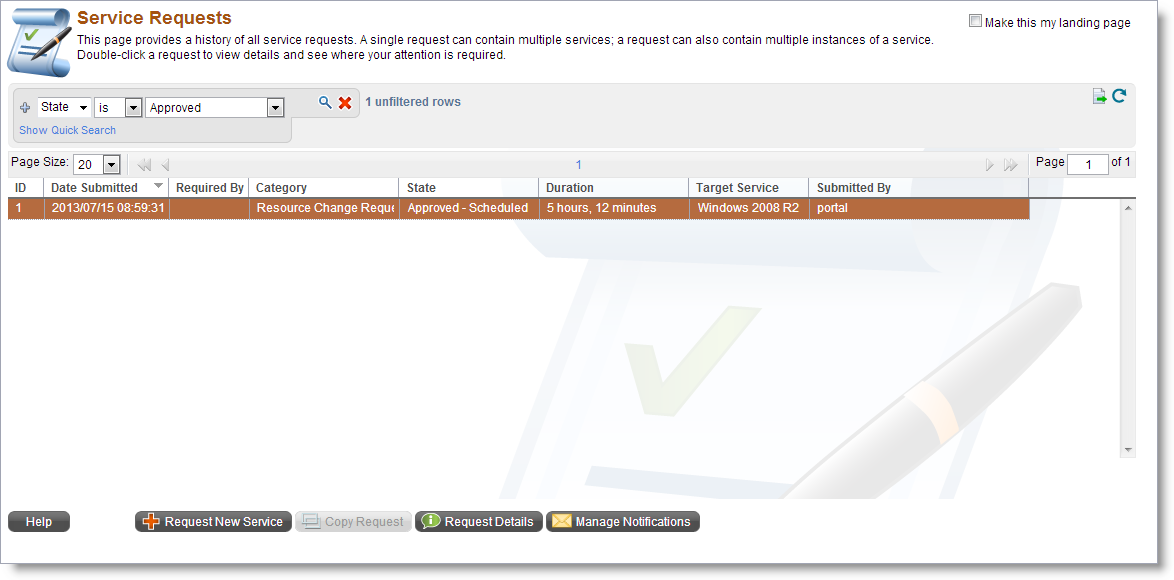
Task: Run the filter search with the magnifier icon
Action: 325,102
